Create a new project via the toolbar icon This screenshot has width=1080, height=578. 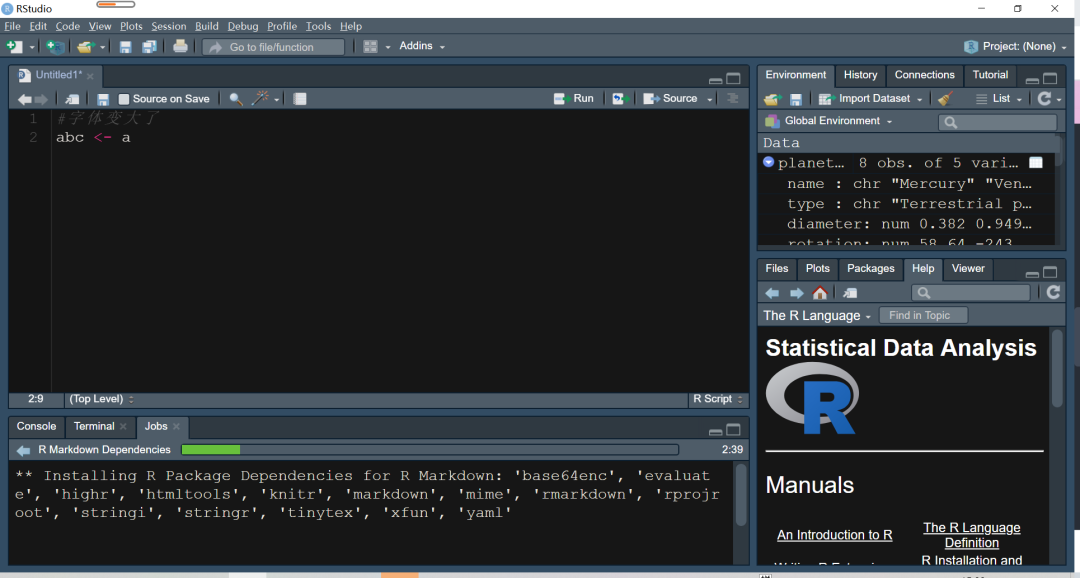pos(54,47)
